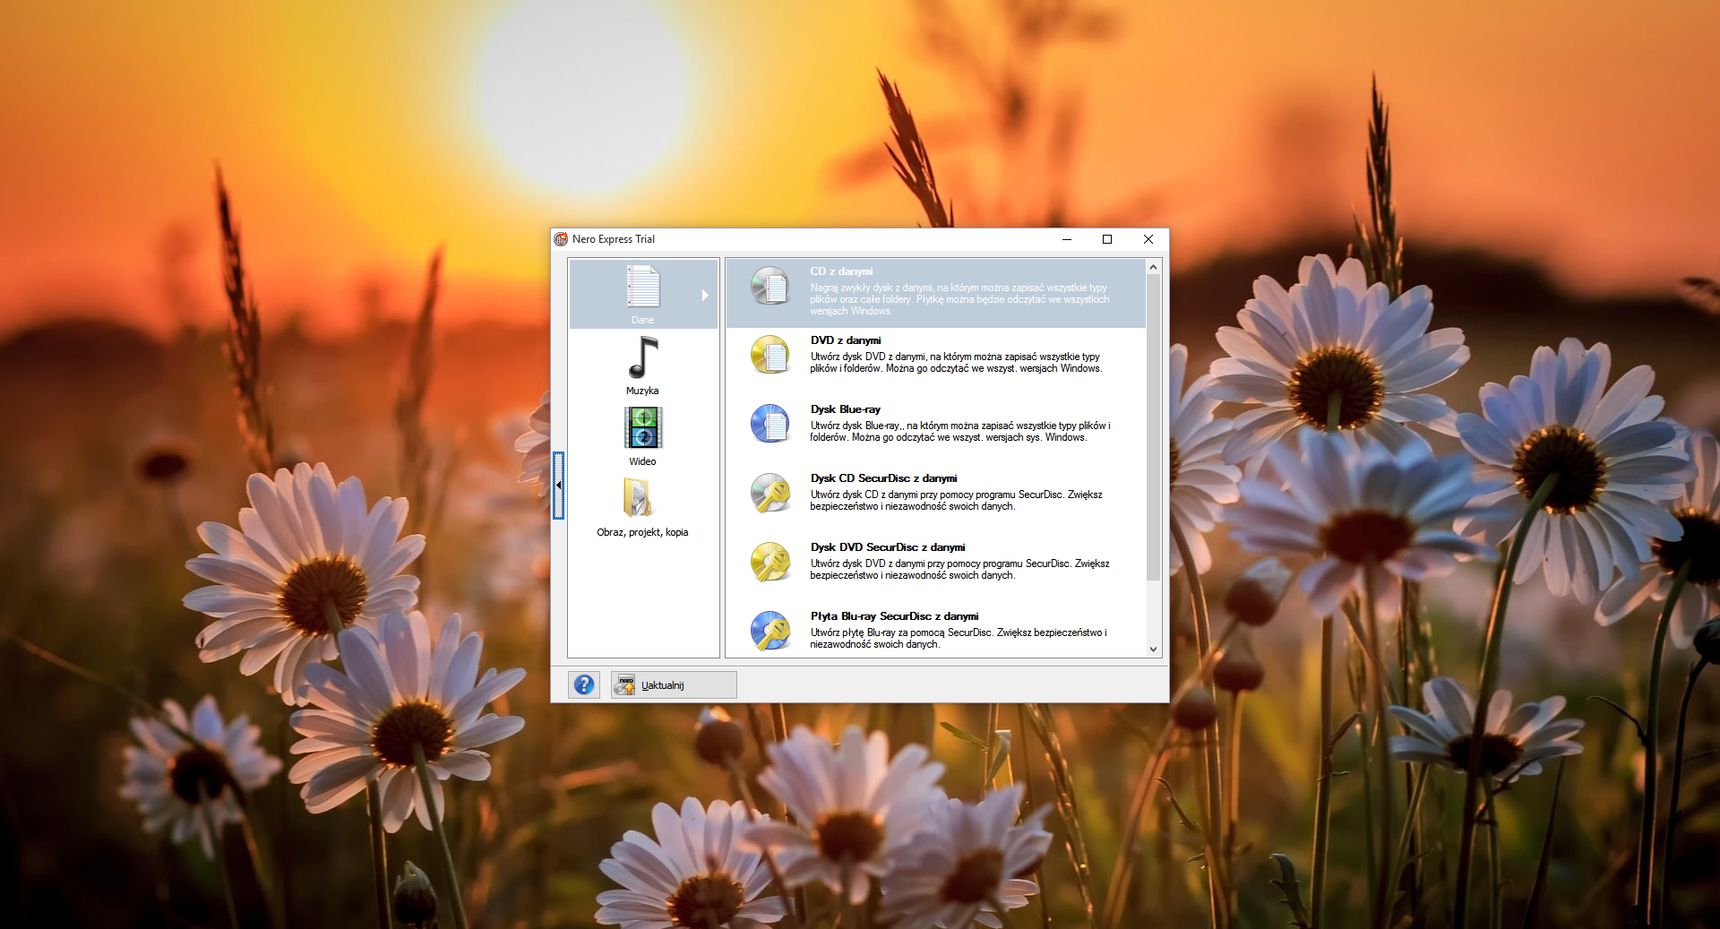
Task: Select the Dane document icon category
Action: (643, 287)
